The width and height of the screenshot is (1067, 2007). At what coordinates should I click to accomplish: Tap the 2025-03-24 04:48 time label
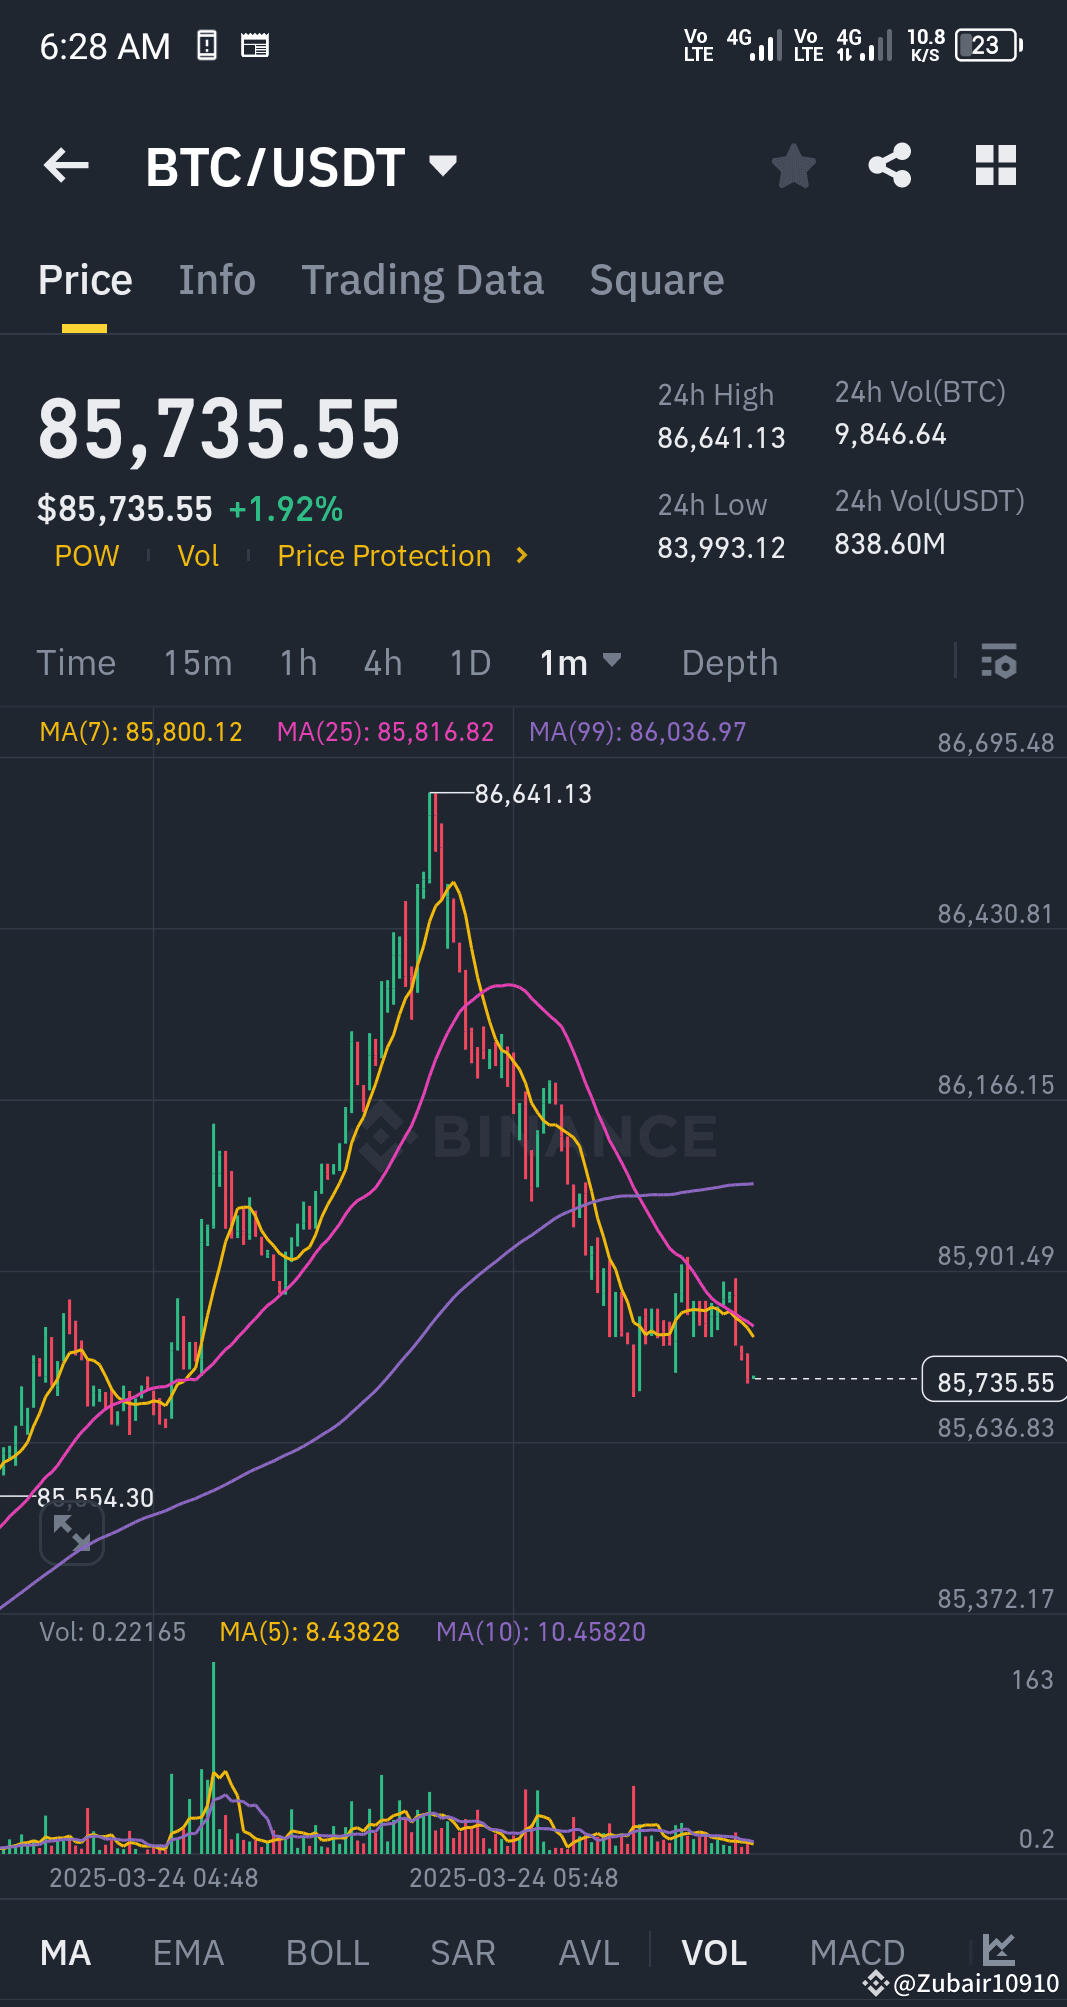tap(154, 1878)
